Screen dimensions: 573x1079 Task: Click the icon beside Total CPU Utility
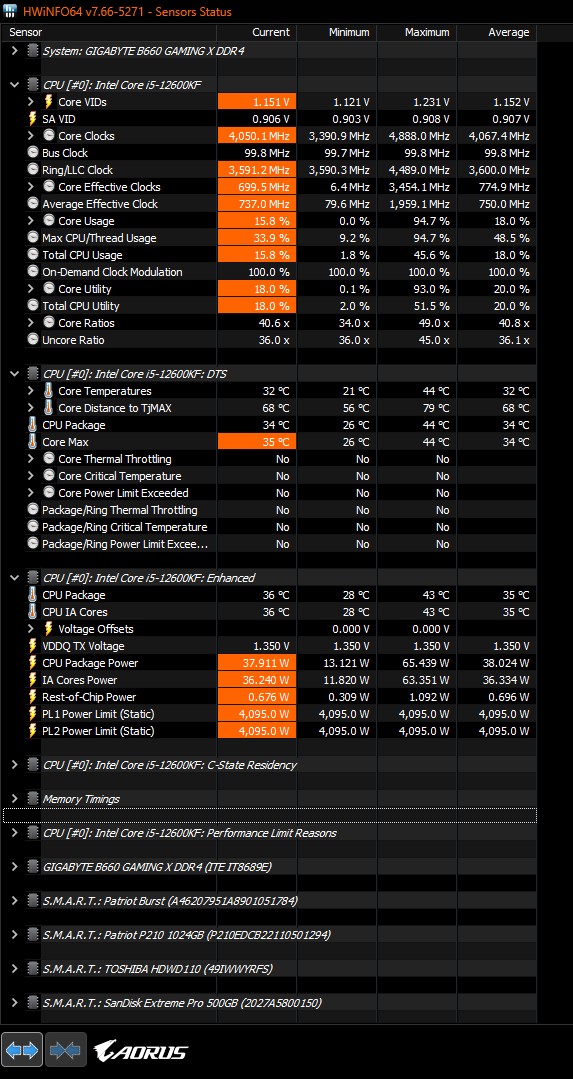coord(32,306)
